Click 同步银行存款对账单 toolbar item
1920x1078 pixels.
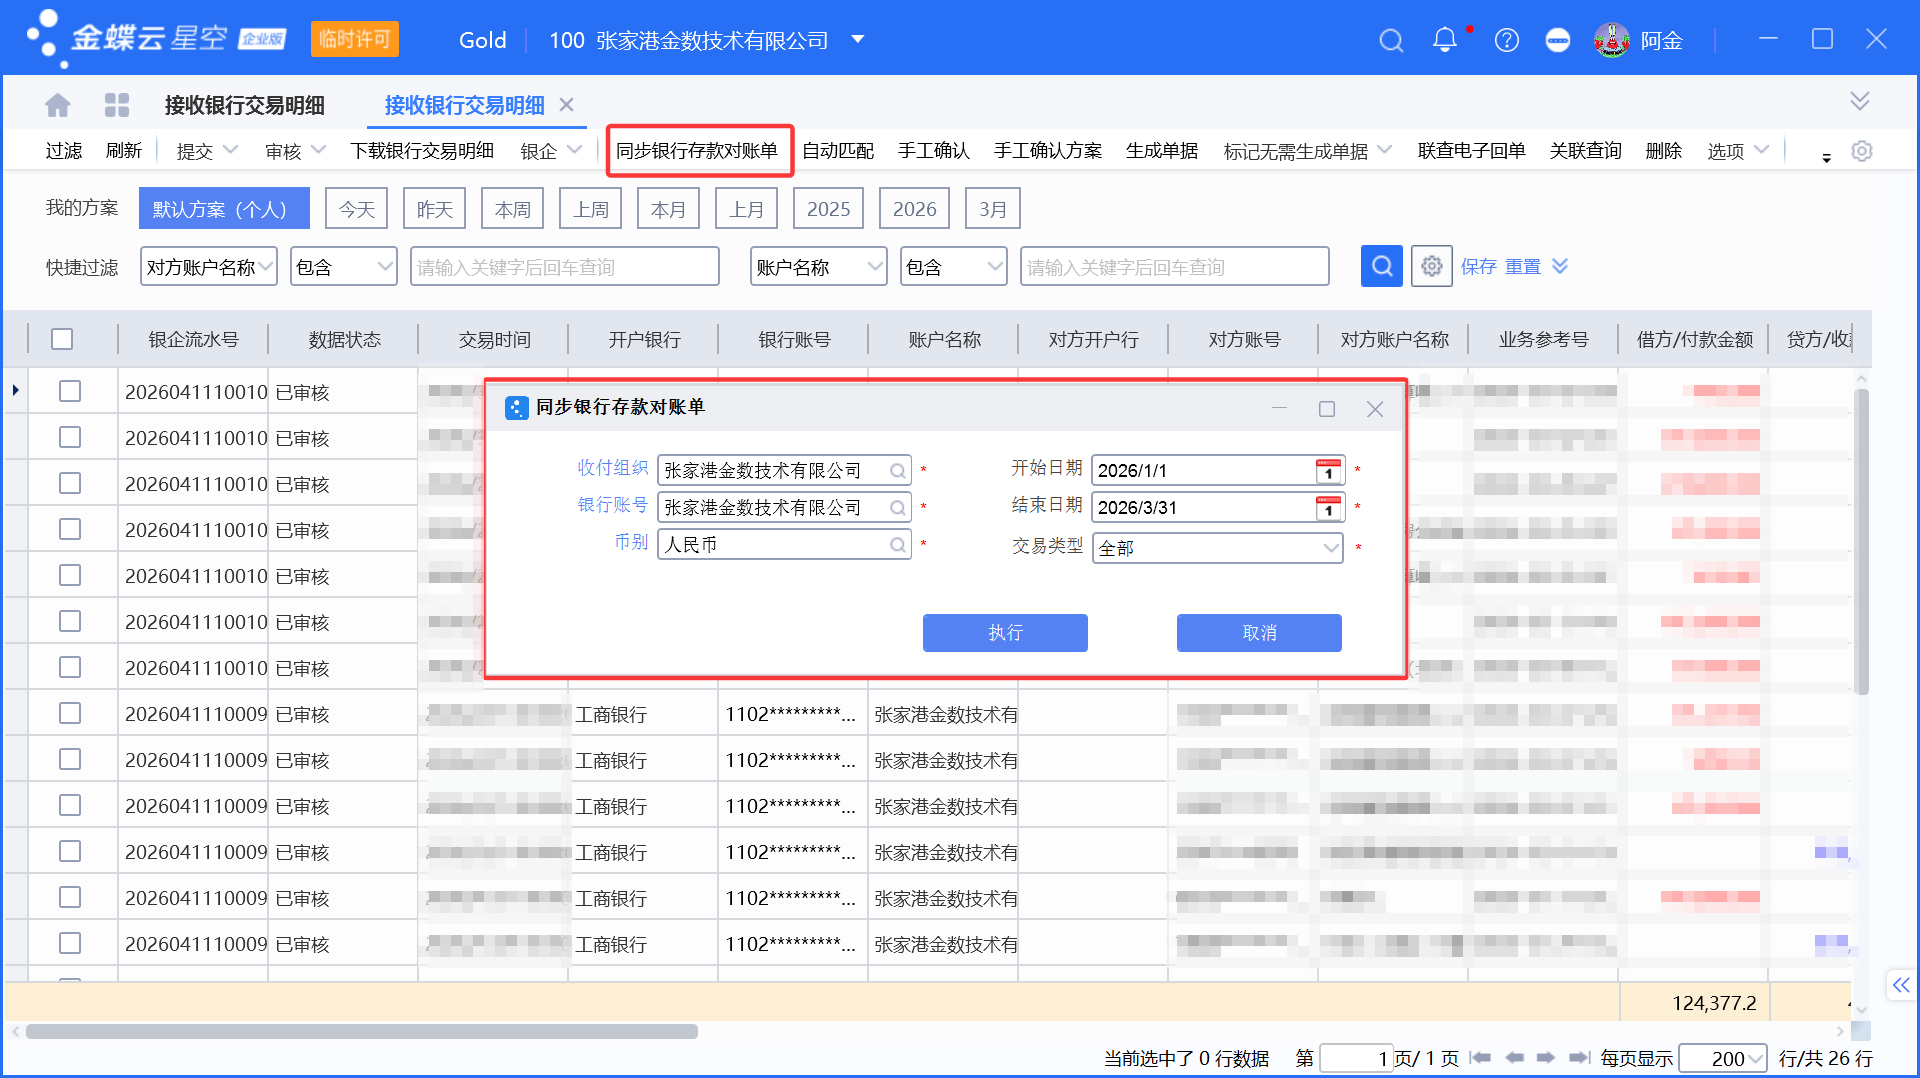697,151
